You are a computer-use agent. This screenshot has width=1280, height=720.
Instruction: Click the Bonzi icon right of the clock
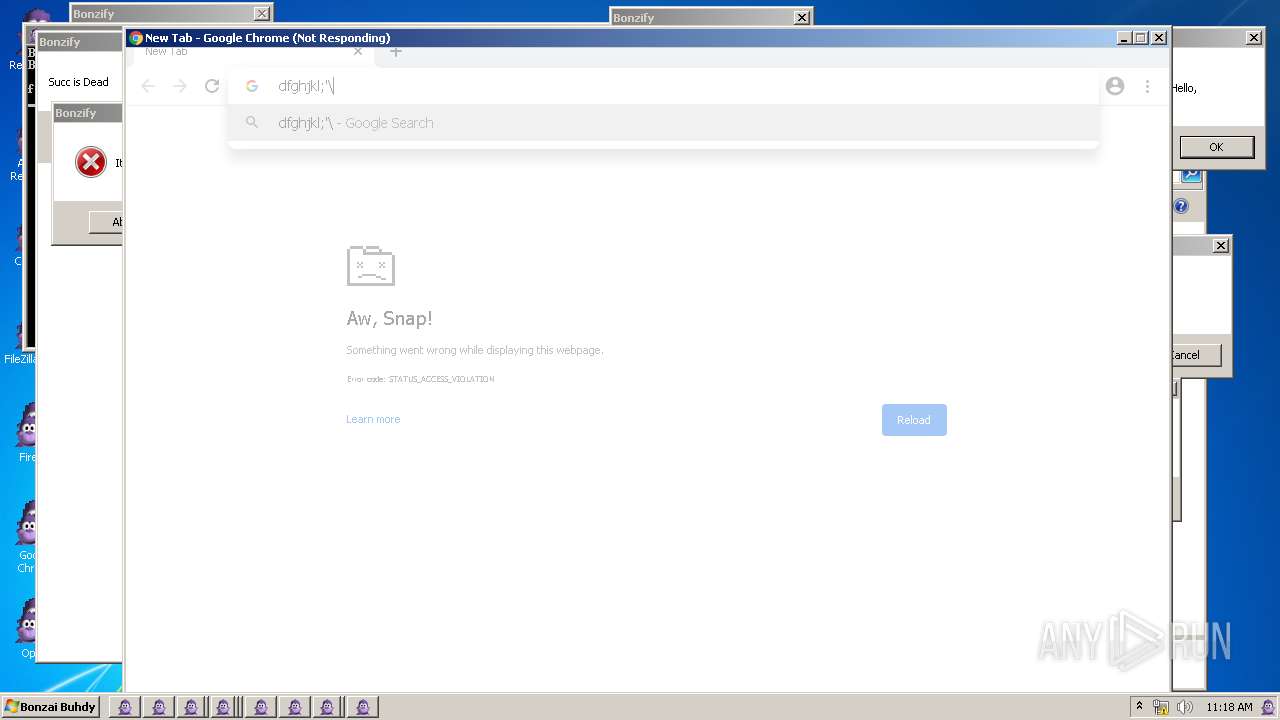coord(1268,707)
